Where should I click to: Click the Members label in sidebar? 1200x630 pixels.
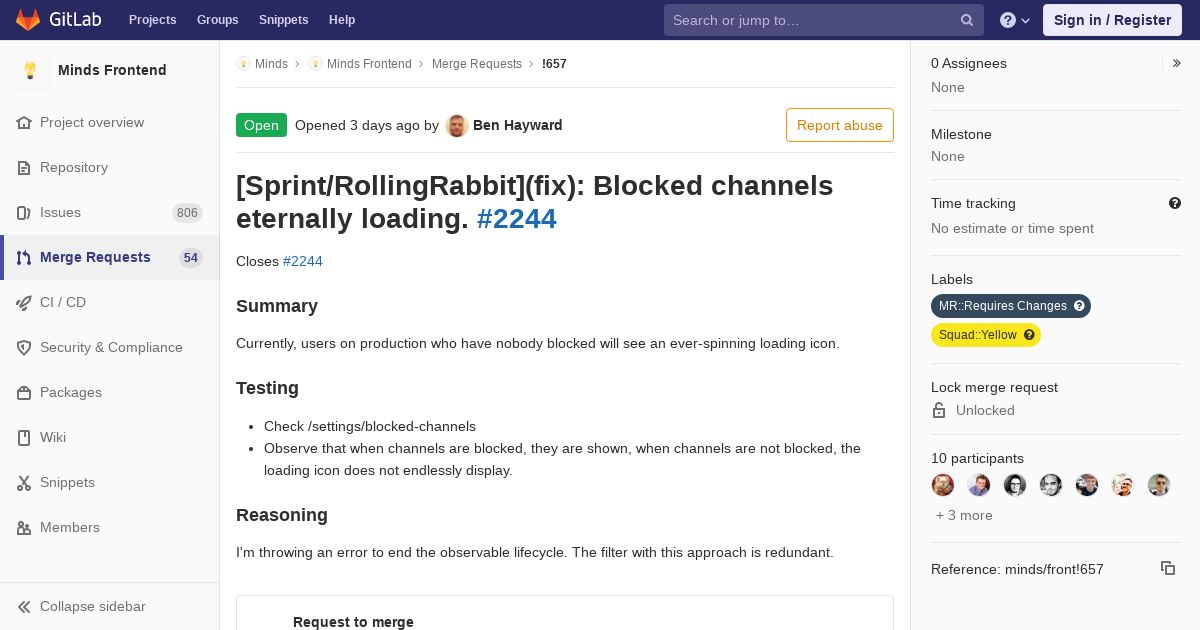70,527
